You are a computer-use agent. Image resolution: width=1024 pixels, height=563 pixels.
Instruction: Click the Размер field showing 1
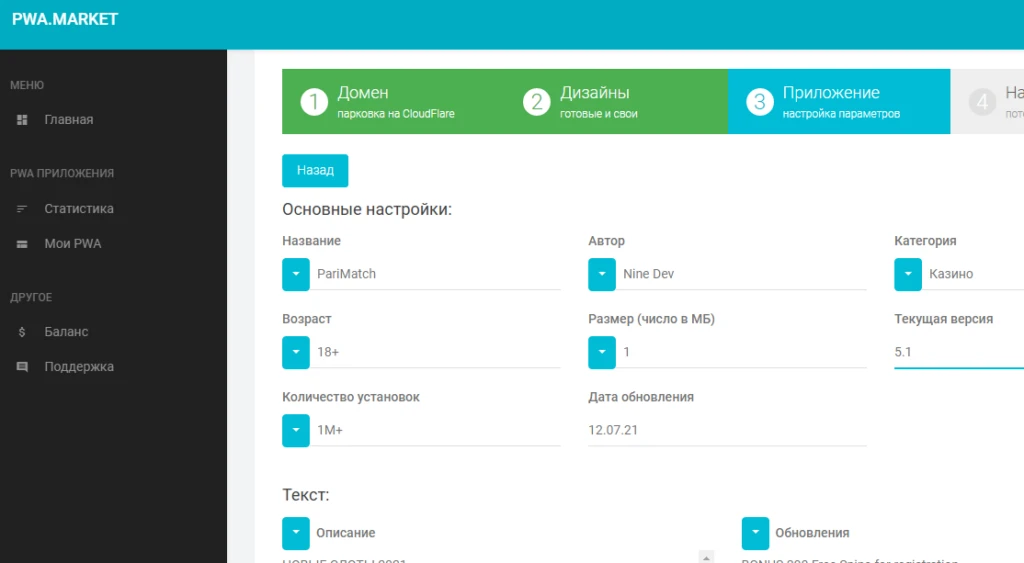pyautogui.click(x=741, y=353)
